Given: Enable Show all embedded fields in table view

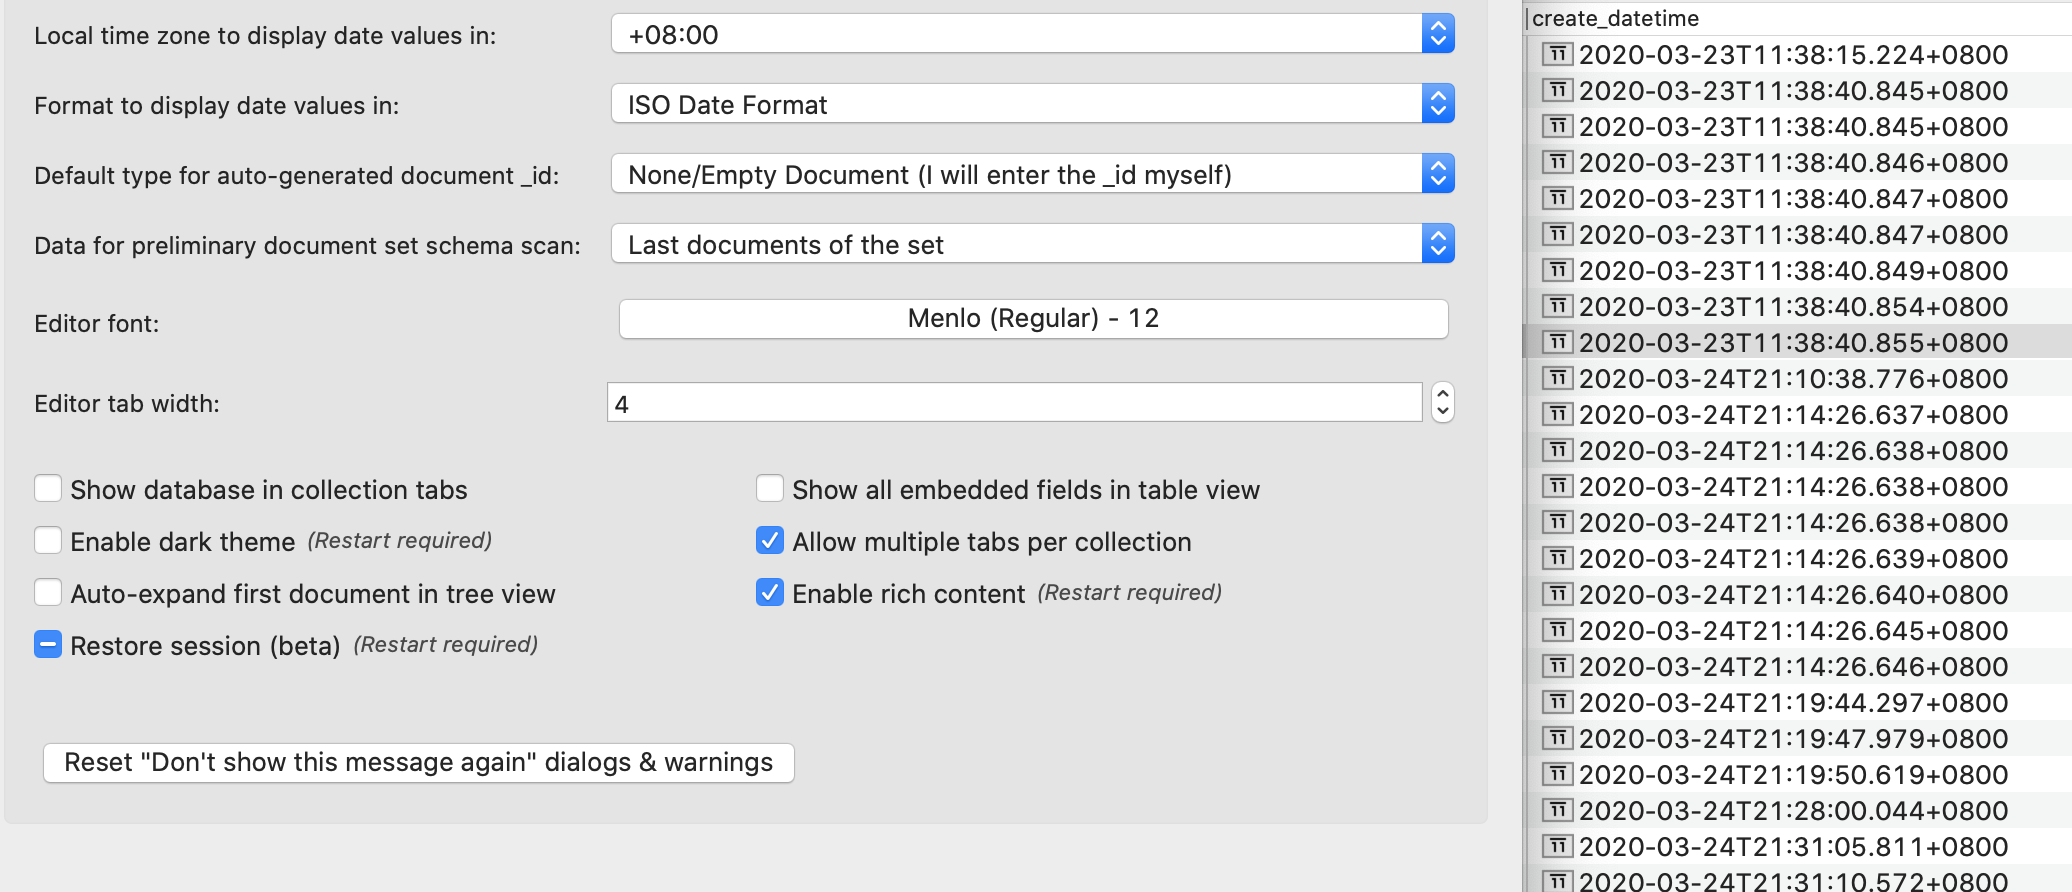Looking at the screenshot, I should pyautogui.click(x=770, y=489).
